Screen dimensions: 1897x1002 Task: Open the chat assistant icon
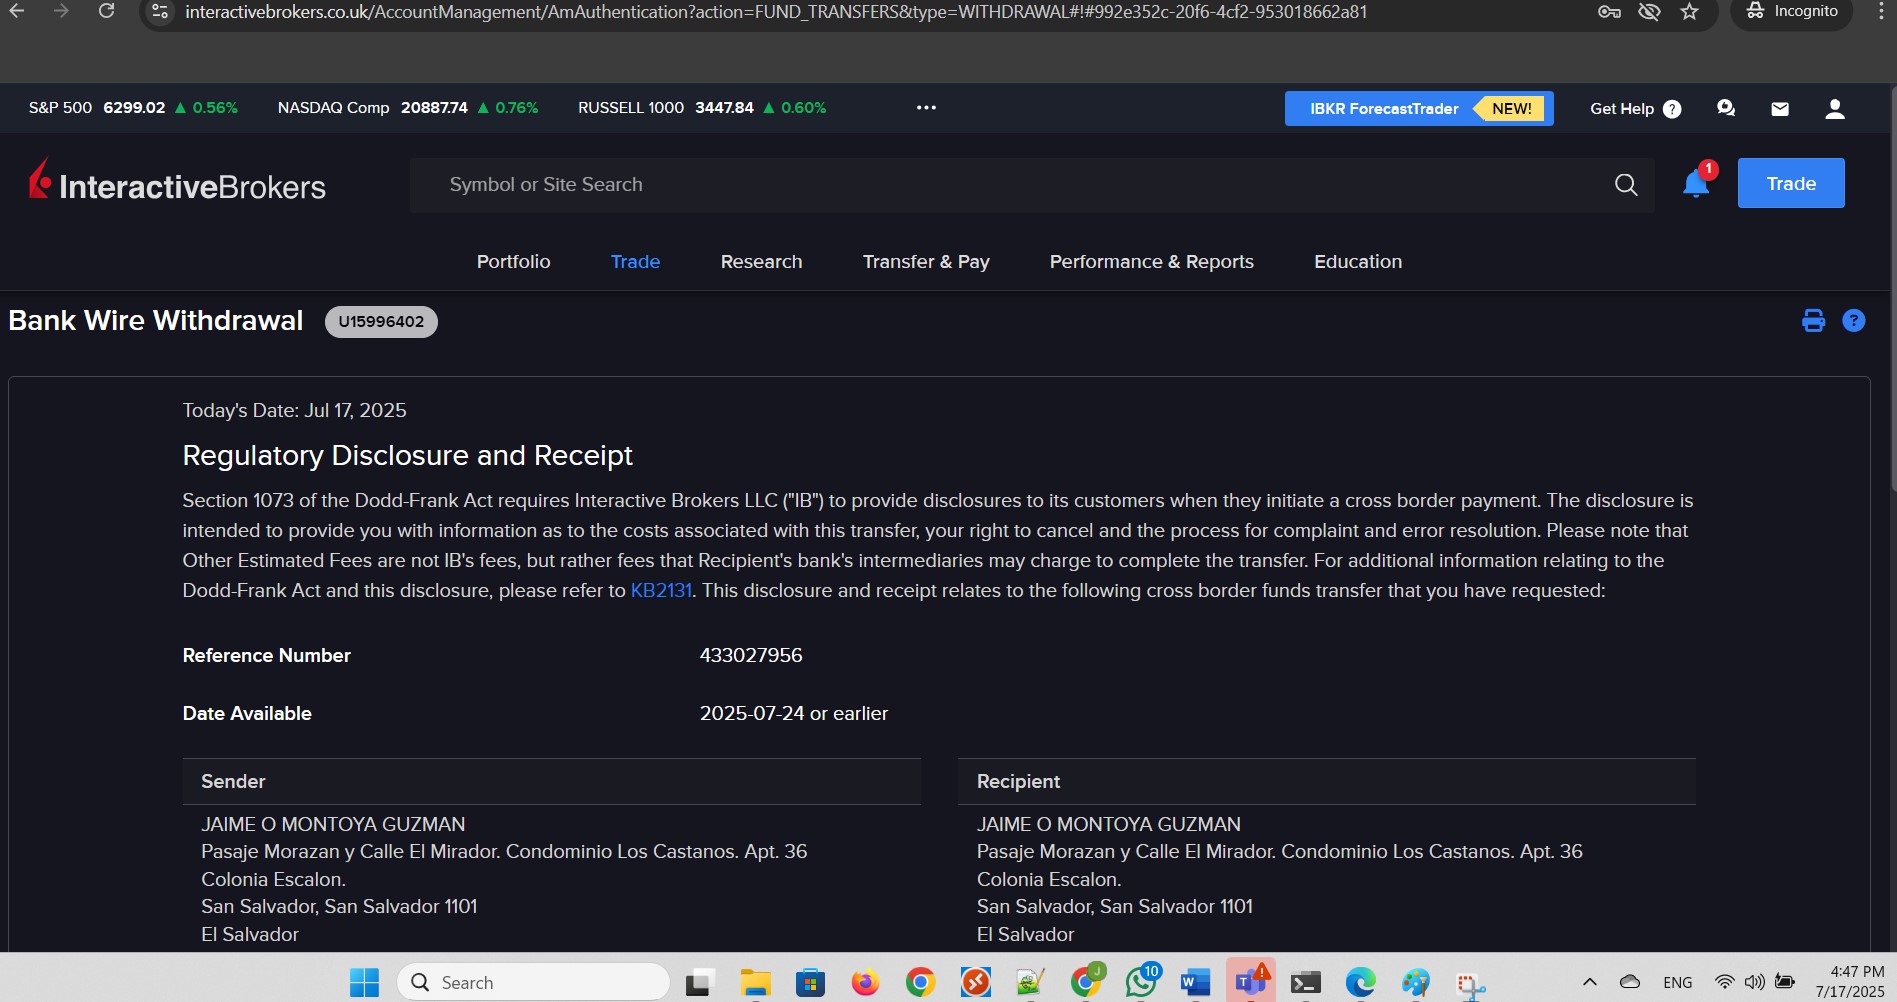click(1726, 108)
